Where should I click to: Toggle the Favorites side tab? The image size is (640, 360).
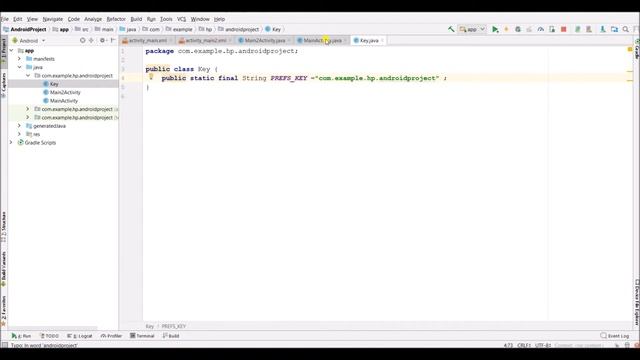pyautogui.click(x=4, y=311)
